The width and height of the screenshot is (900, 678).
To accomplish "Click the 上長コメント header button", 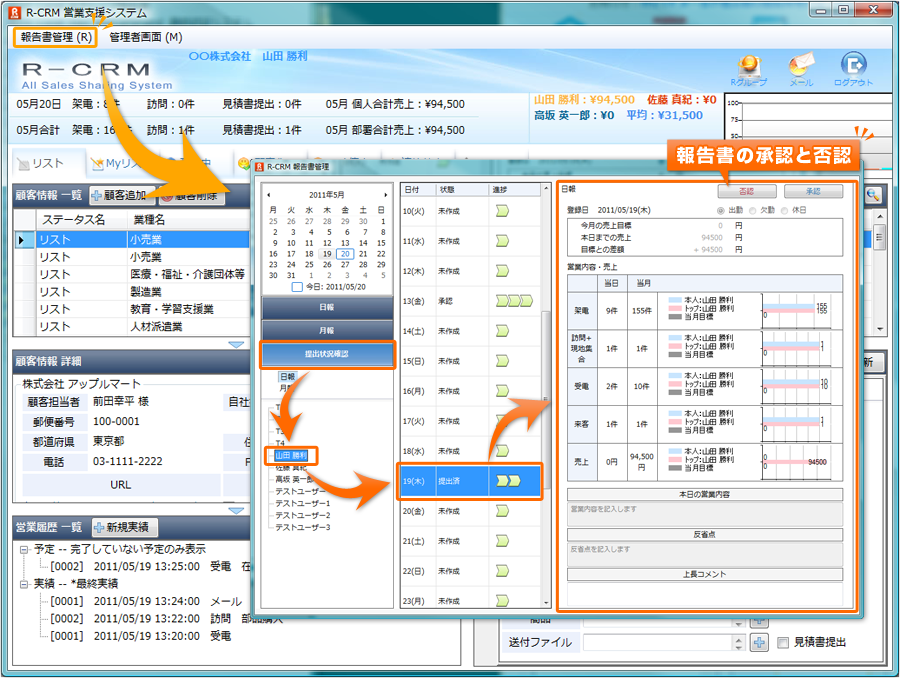I will pyautogui.click(x=705, y=574).
